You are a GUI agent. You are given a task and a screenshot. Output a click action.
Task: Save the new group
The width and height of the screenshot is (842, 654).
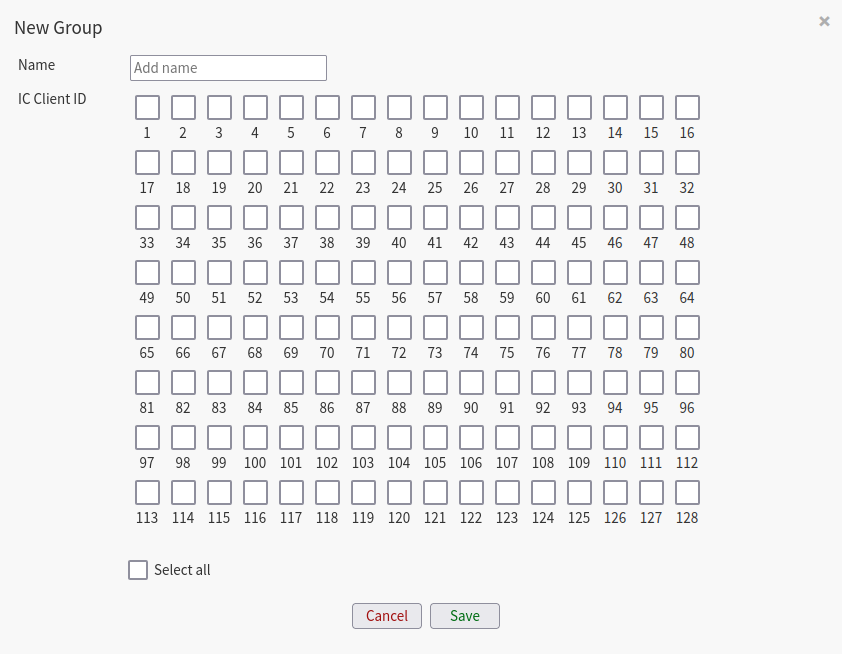[464, 616]
